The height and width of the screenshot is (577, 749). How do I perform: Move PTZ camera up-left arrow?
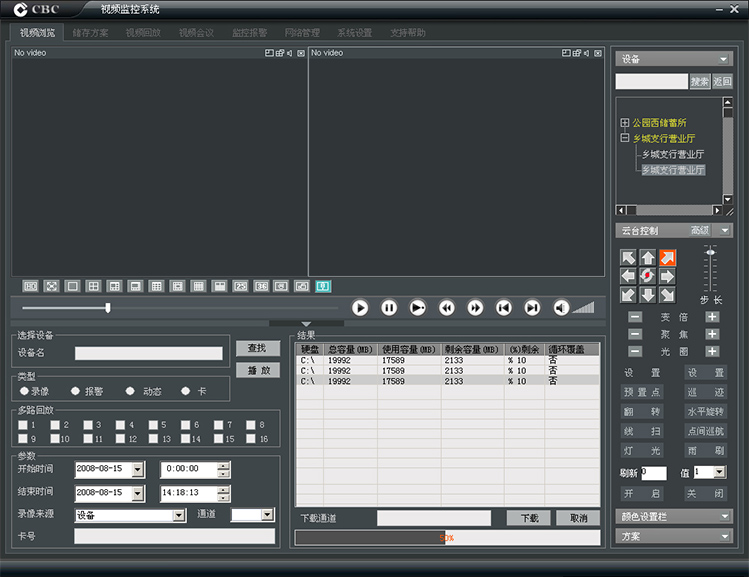628,257
